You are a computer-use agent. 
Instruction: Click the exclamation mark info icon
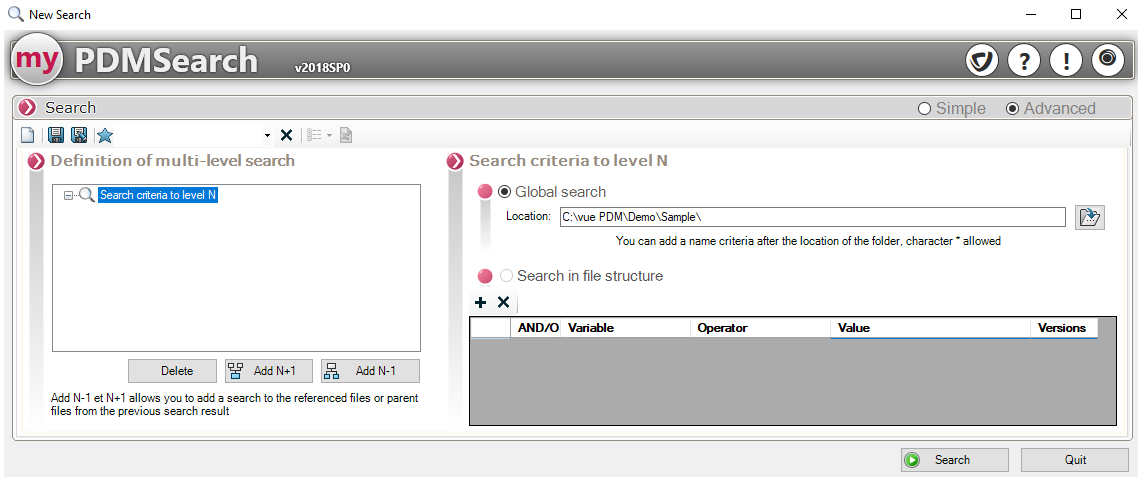(1065, 61)
